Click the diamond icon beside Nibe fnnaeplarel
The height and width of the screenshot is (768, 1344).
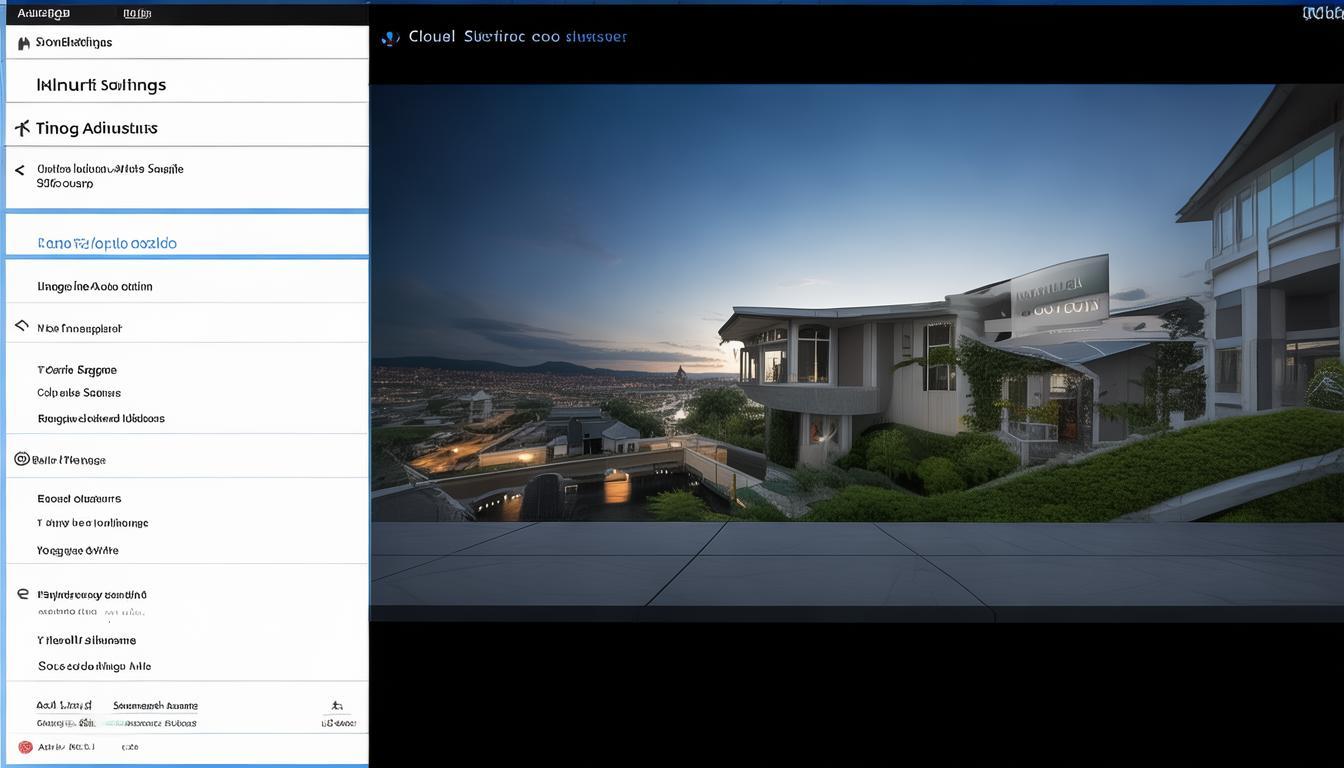coord(21,327)
